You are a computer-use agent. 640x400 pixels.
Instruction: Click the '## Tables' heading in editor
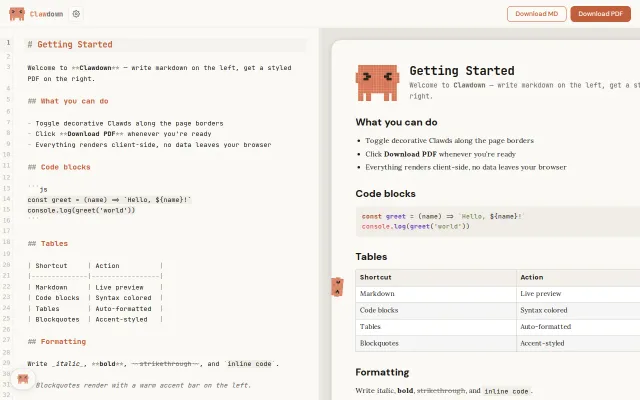[48, 244]
